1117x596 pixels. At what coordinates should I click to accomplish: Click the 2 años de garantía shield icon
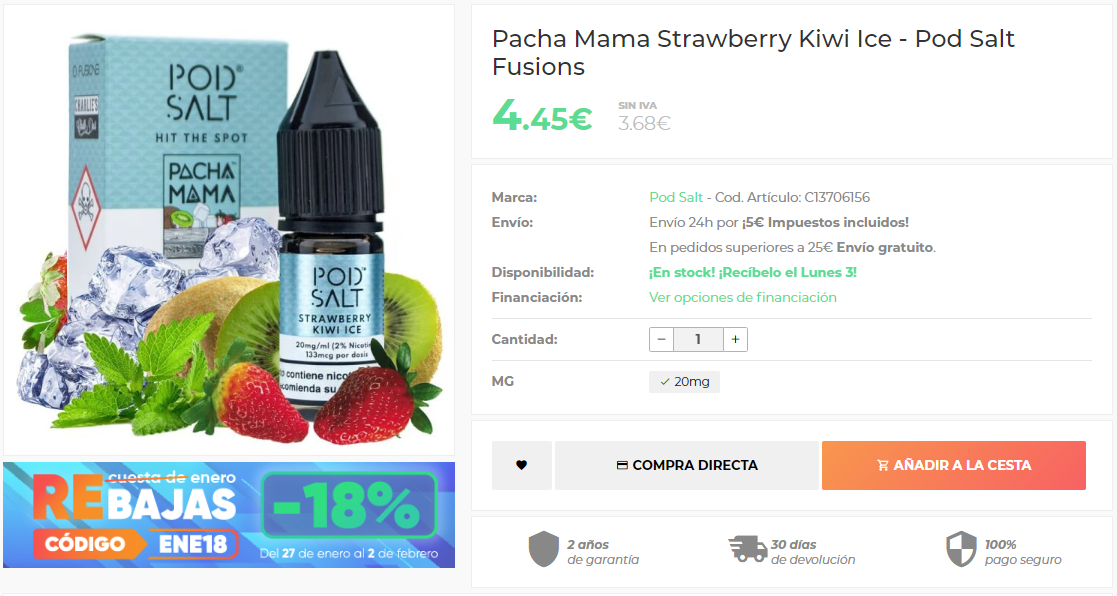544,549
